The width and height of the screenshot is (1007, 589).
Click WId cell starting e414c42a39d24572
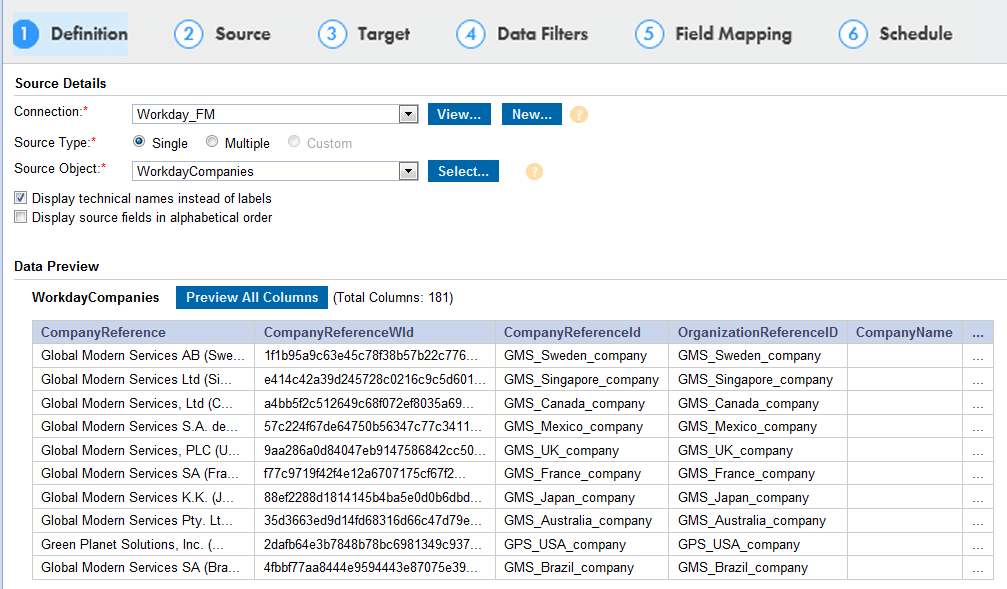375,380
